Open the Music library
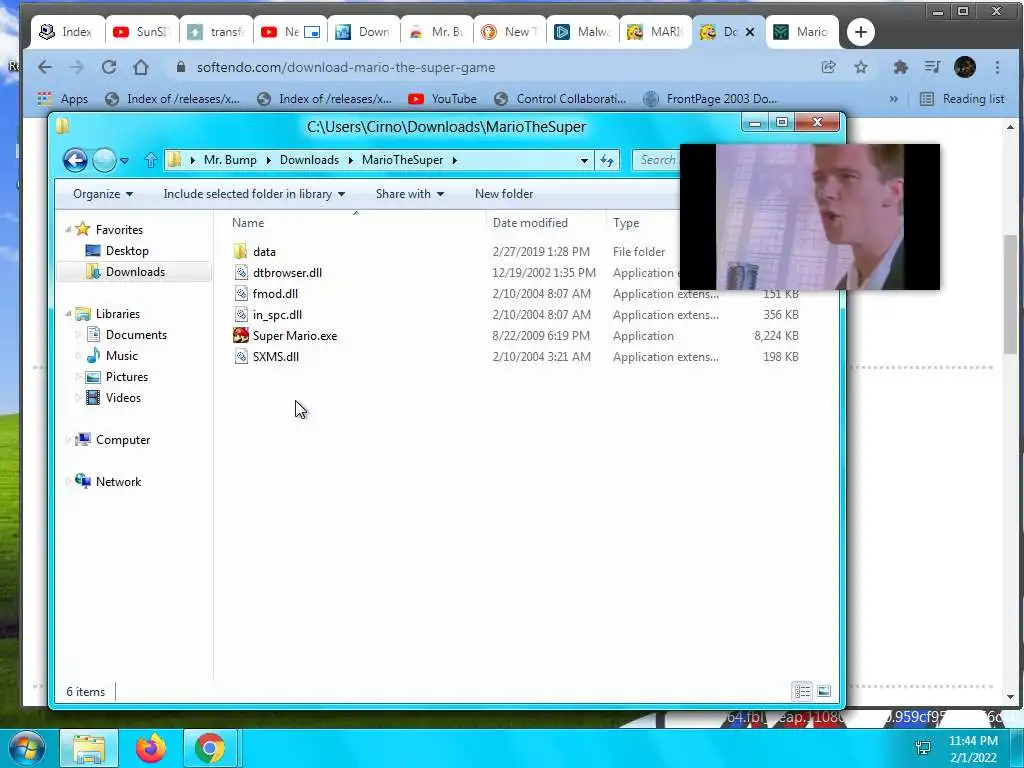 pos(121,355)
